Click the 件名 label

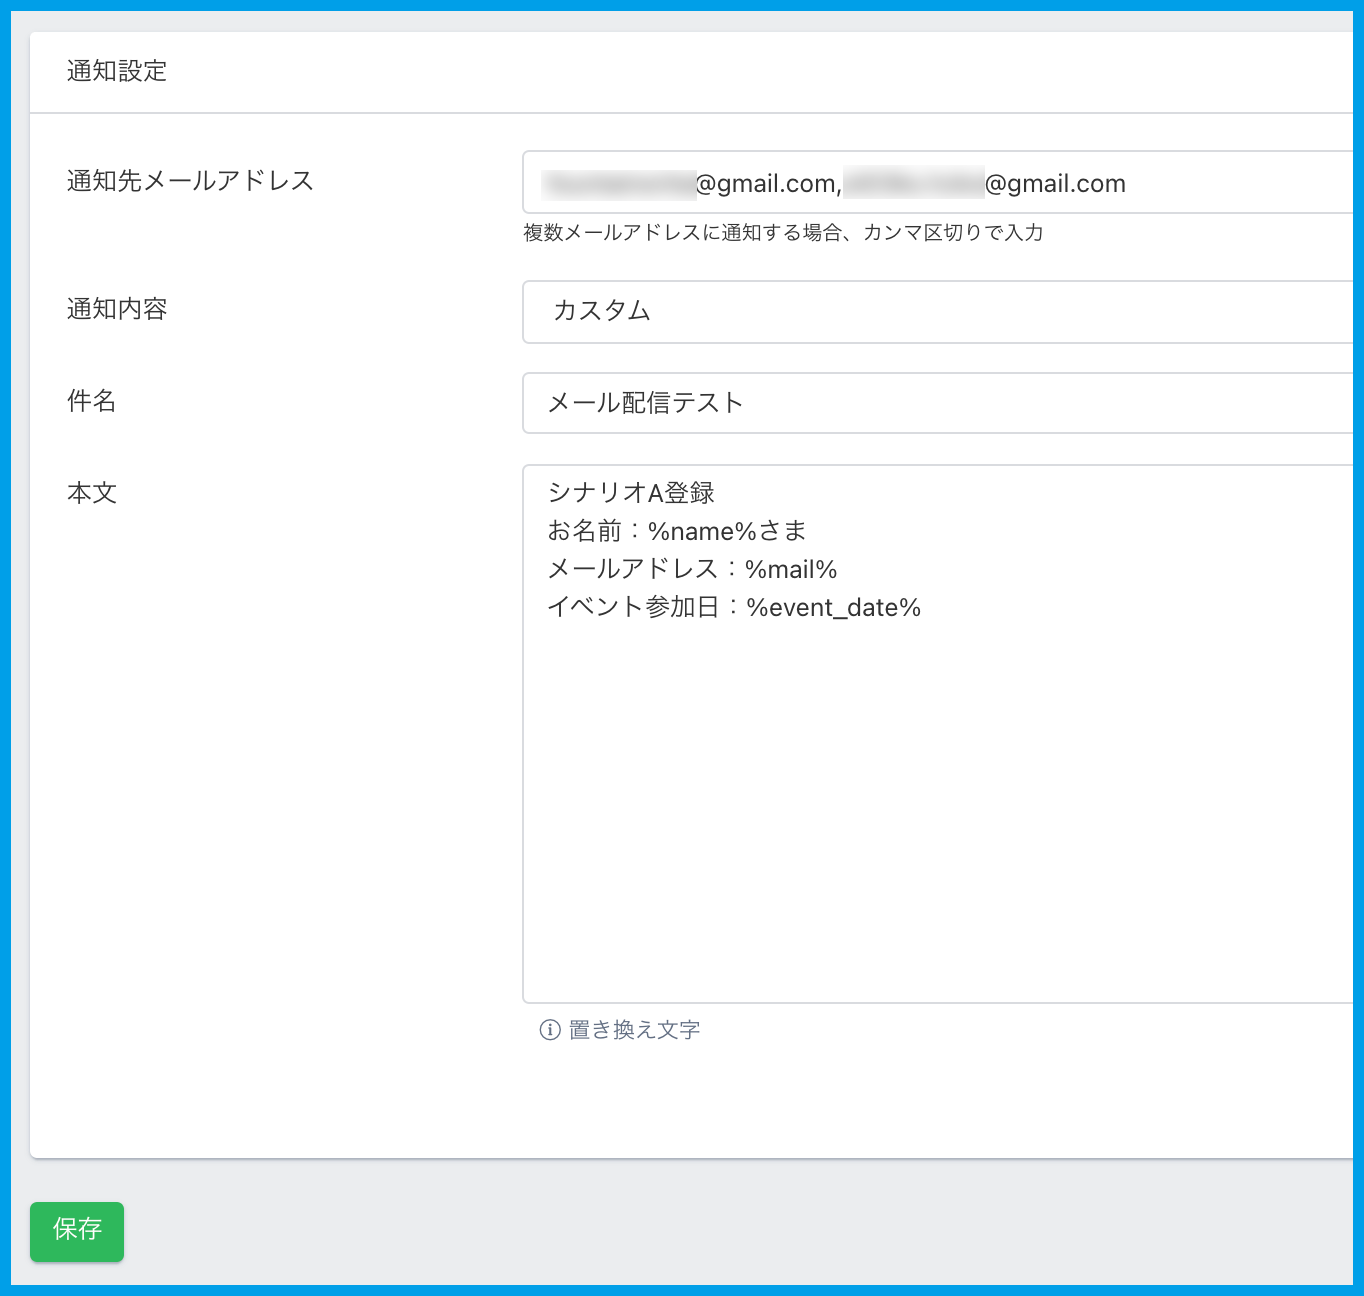pos(92,401)
